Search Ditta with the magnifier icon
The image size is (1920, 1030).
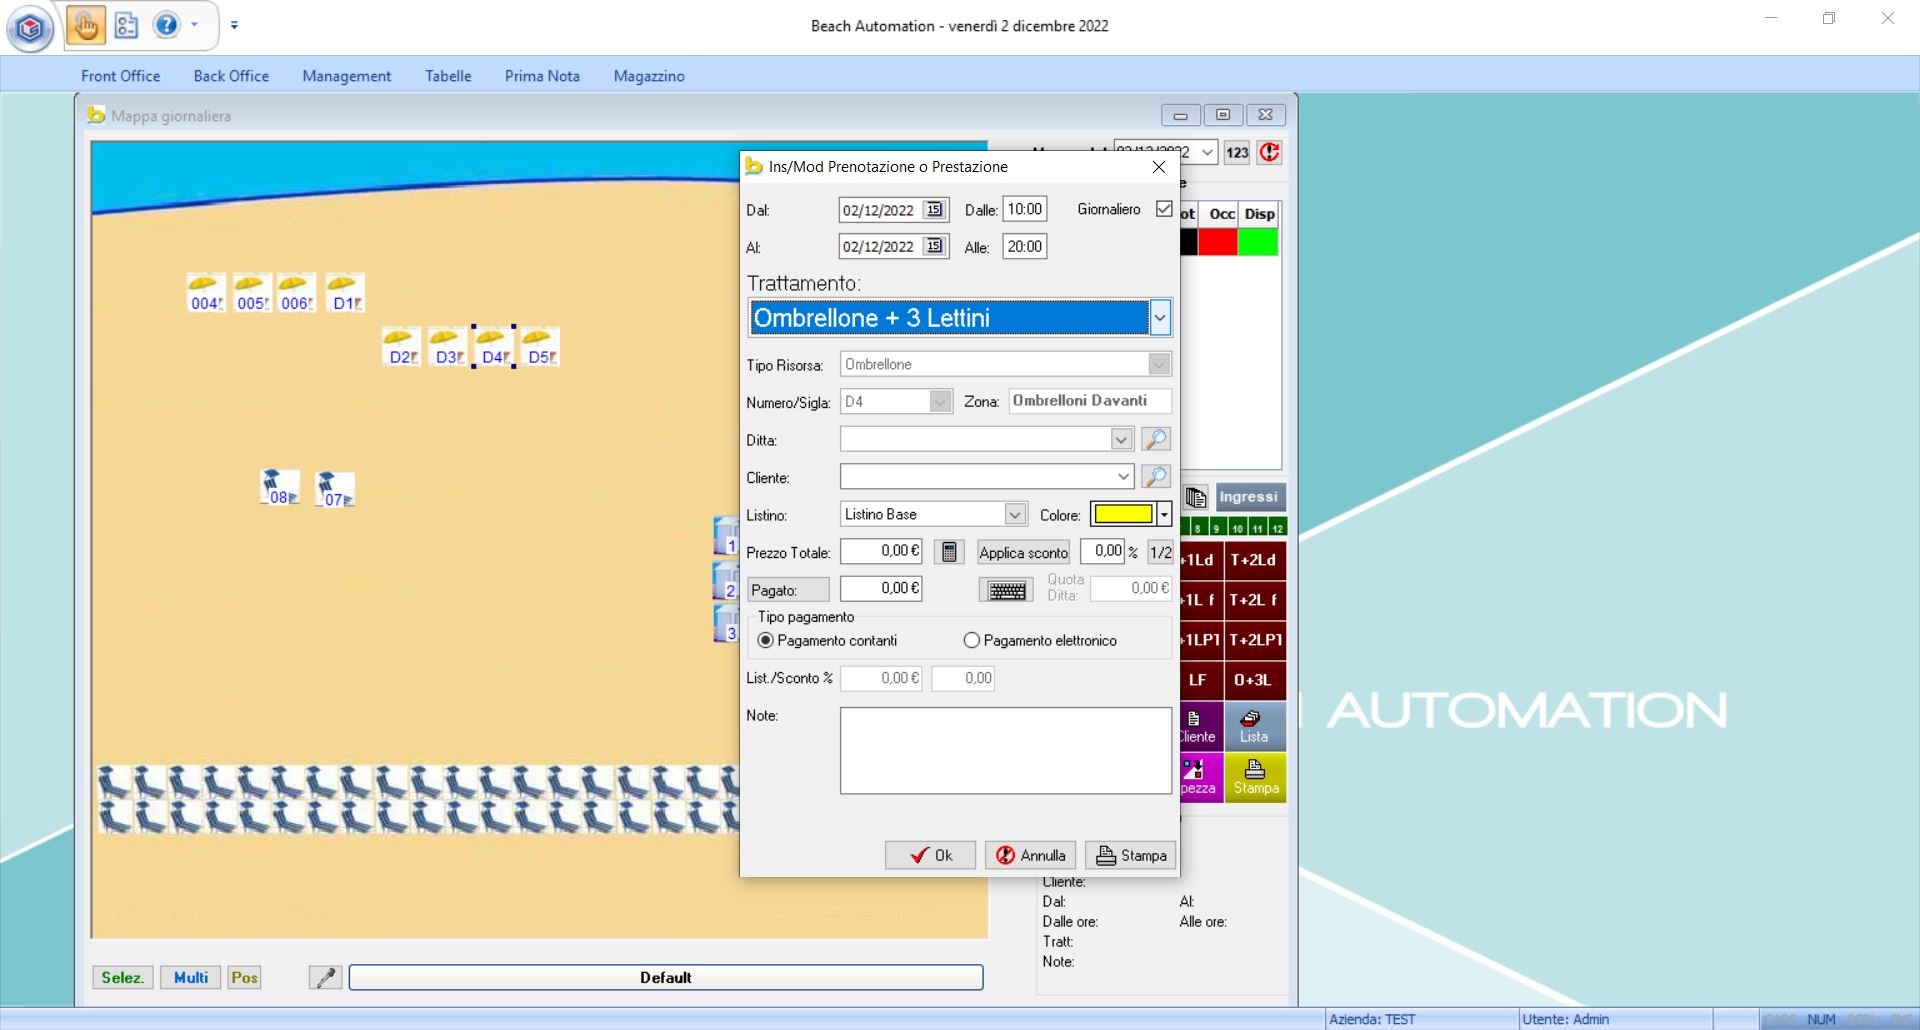coord(1156,439)
